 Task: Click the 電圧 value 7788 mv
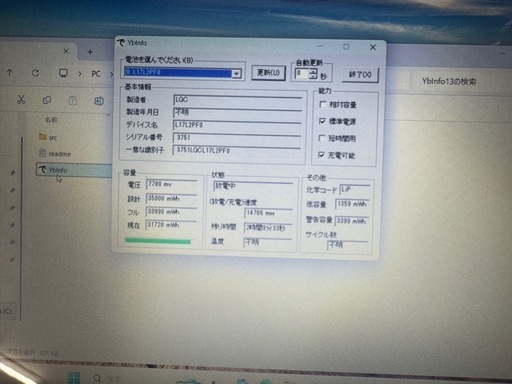point(172,184)
